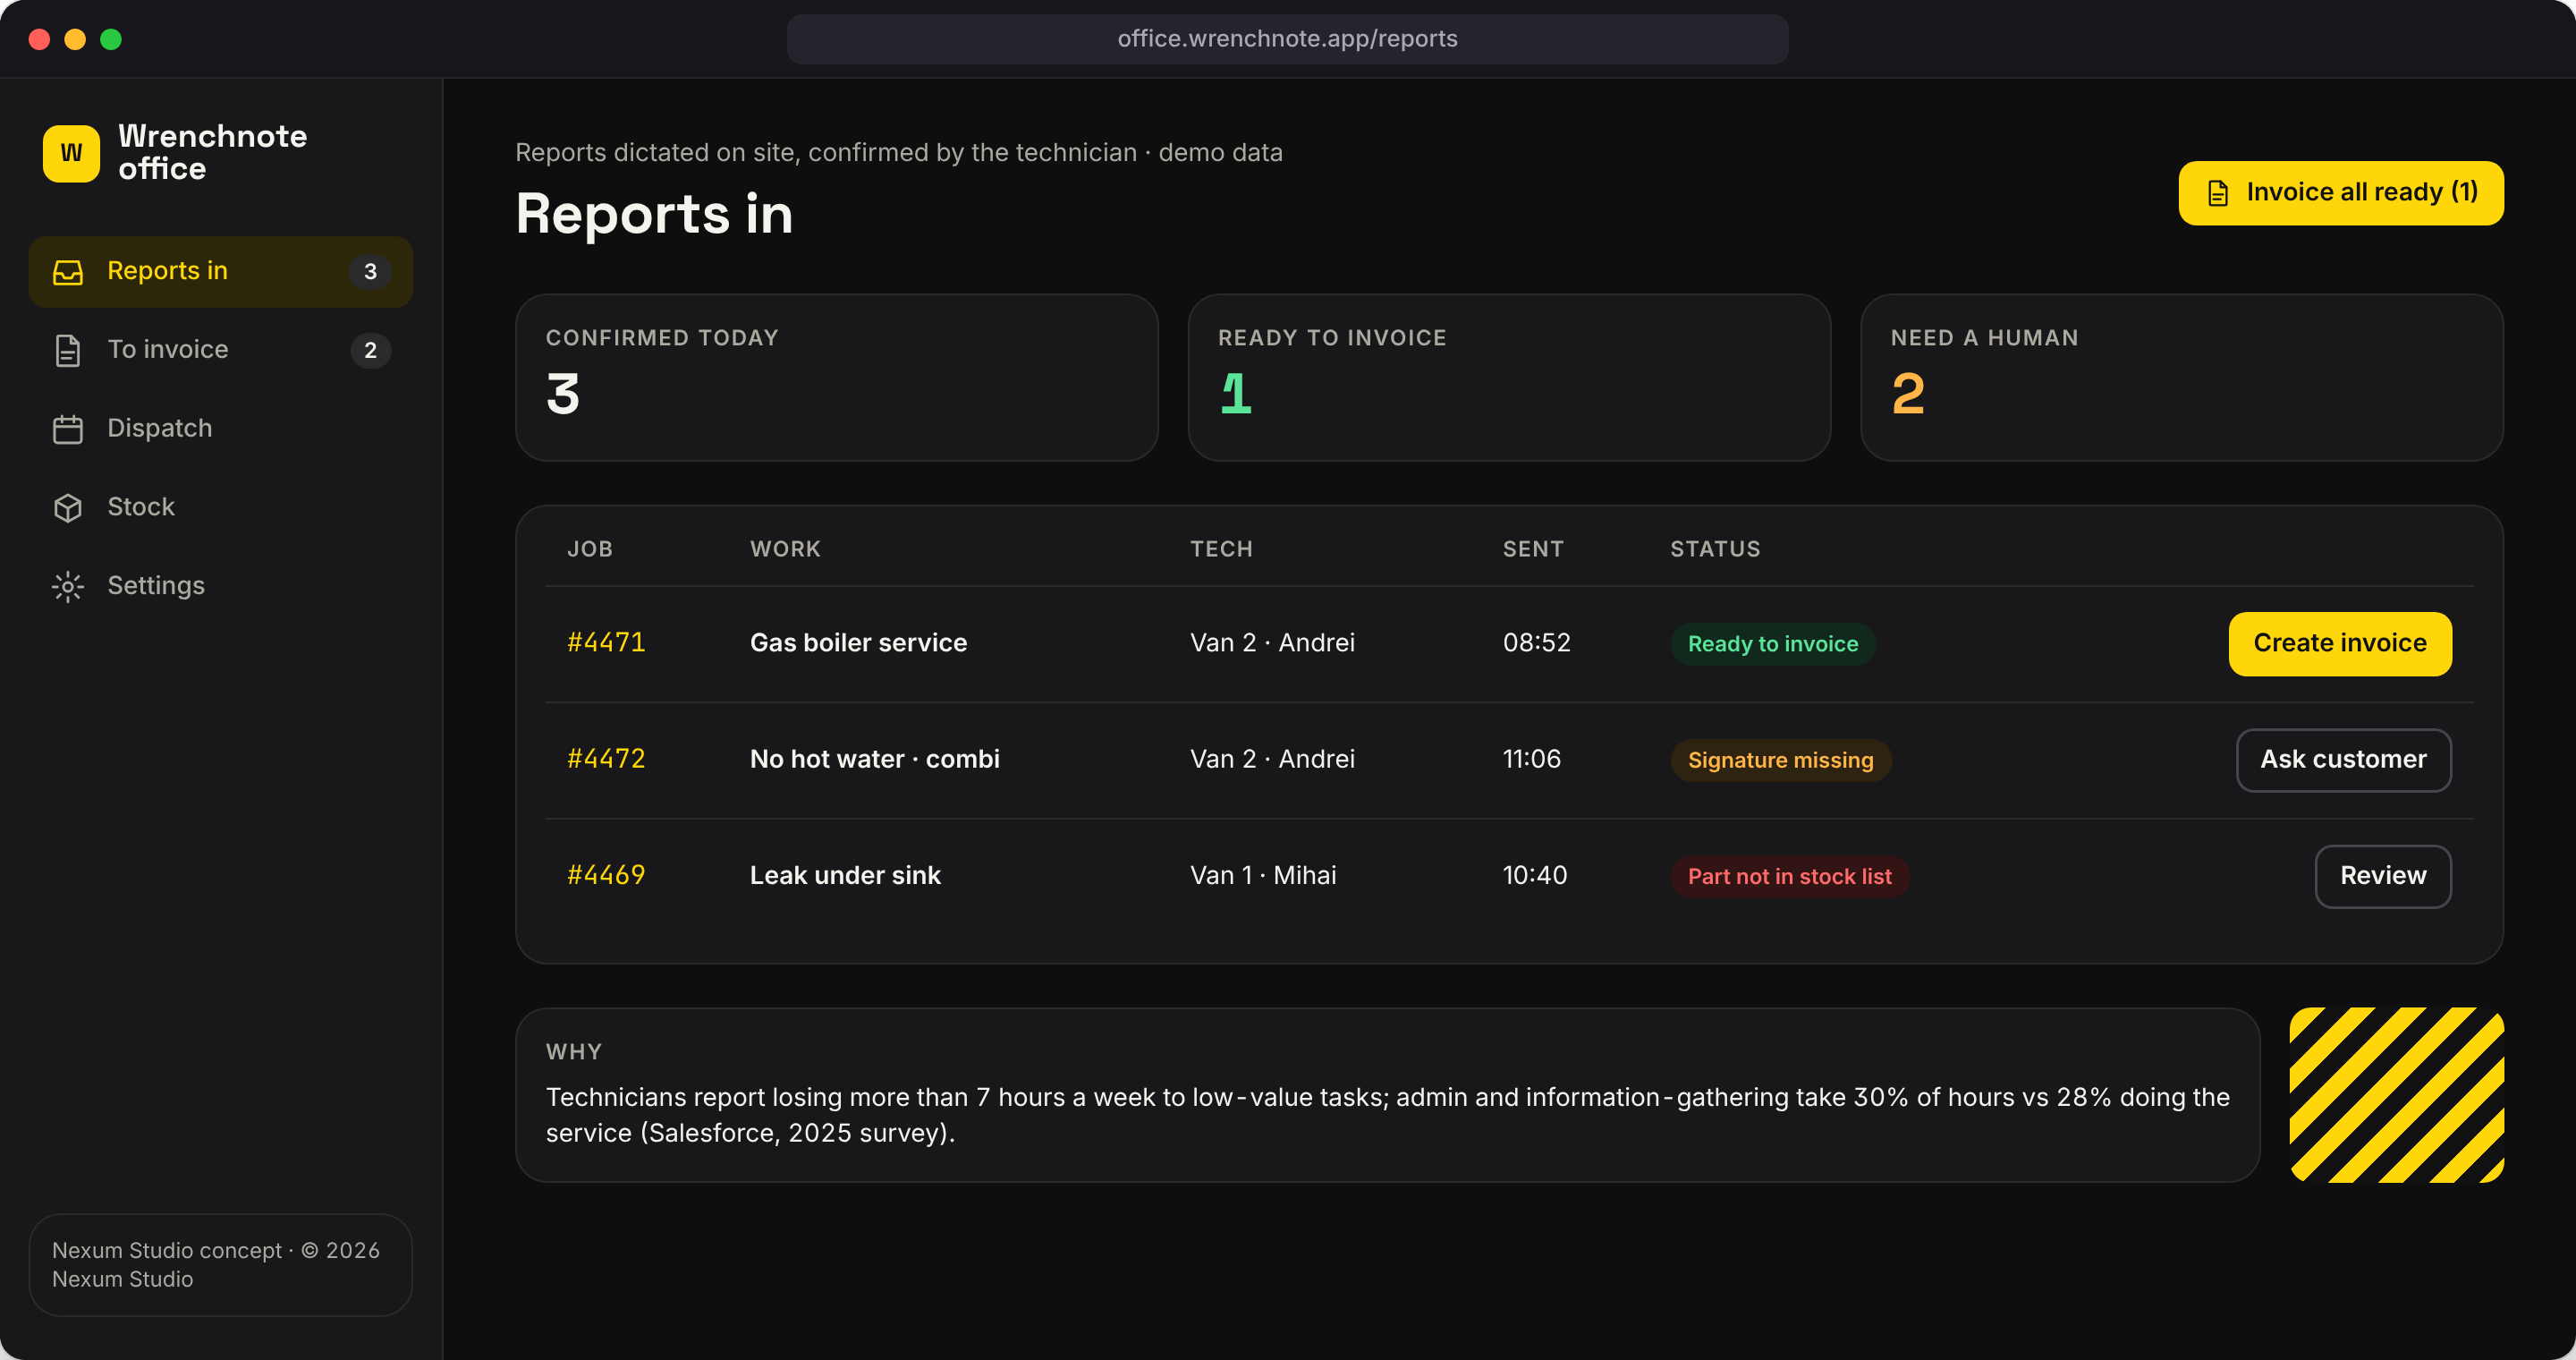
Task: Open job link #4471
Action: point(606,643)
